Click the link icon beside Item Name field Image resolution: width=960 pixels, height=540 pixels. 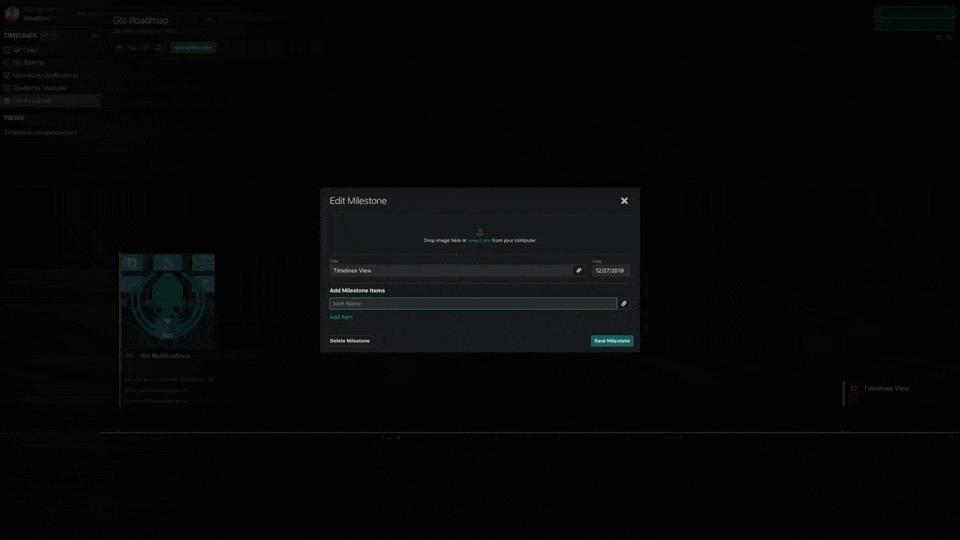click(624, 304)
